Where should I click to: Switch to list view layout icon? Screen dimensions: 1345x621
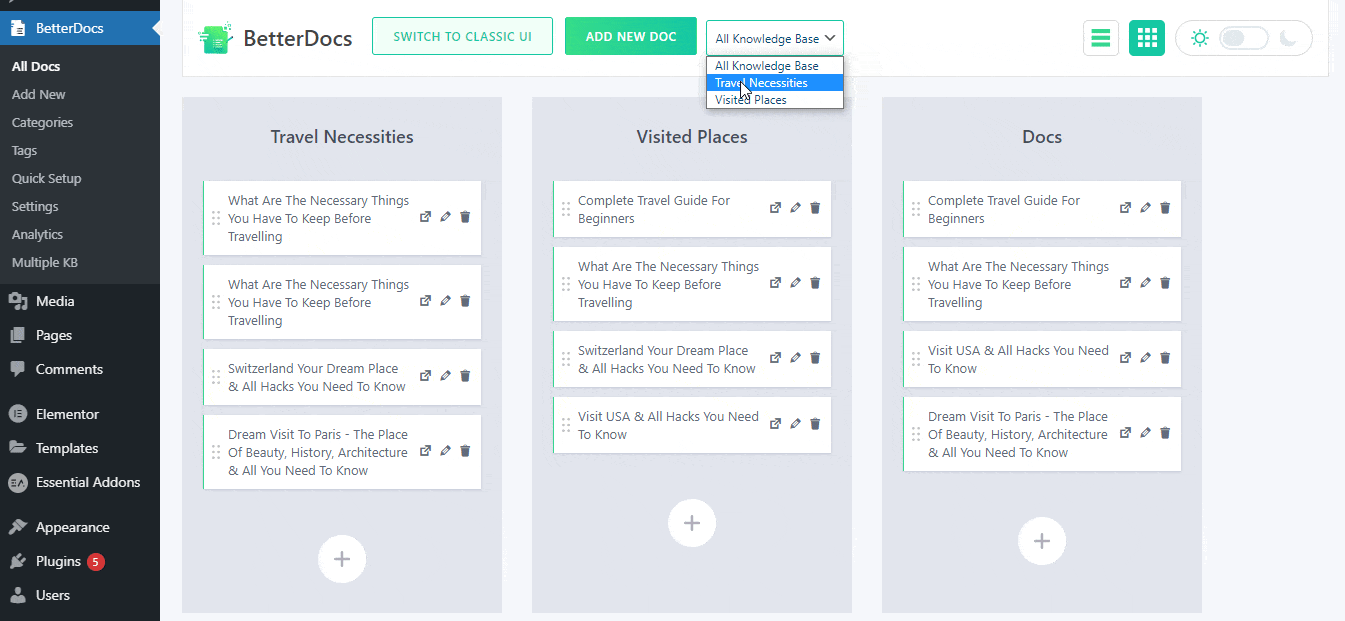(x=1101, y=38)
